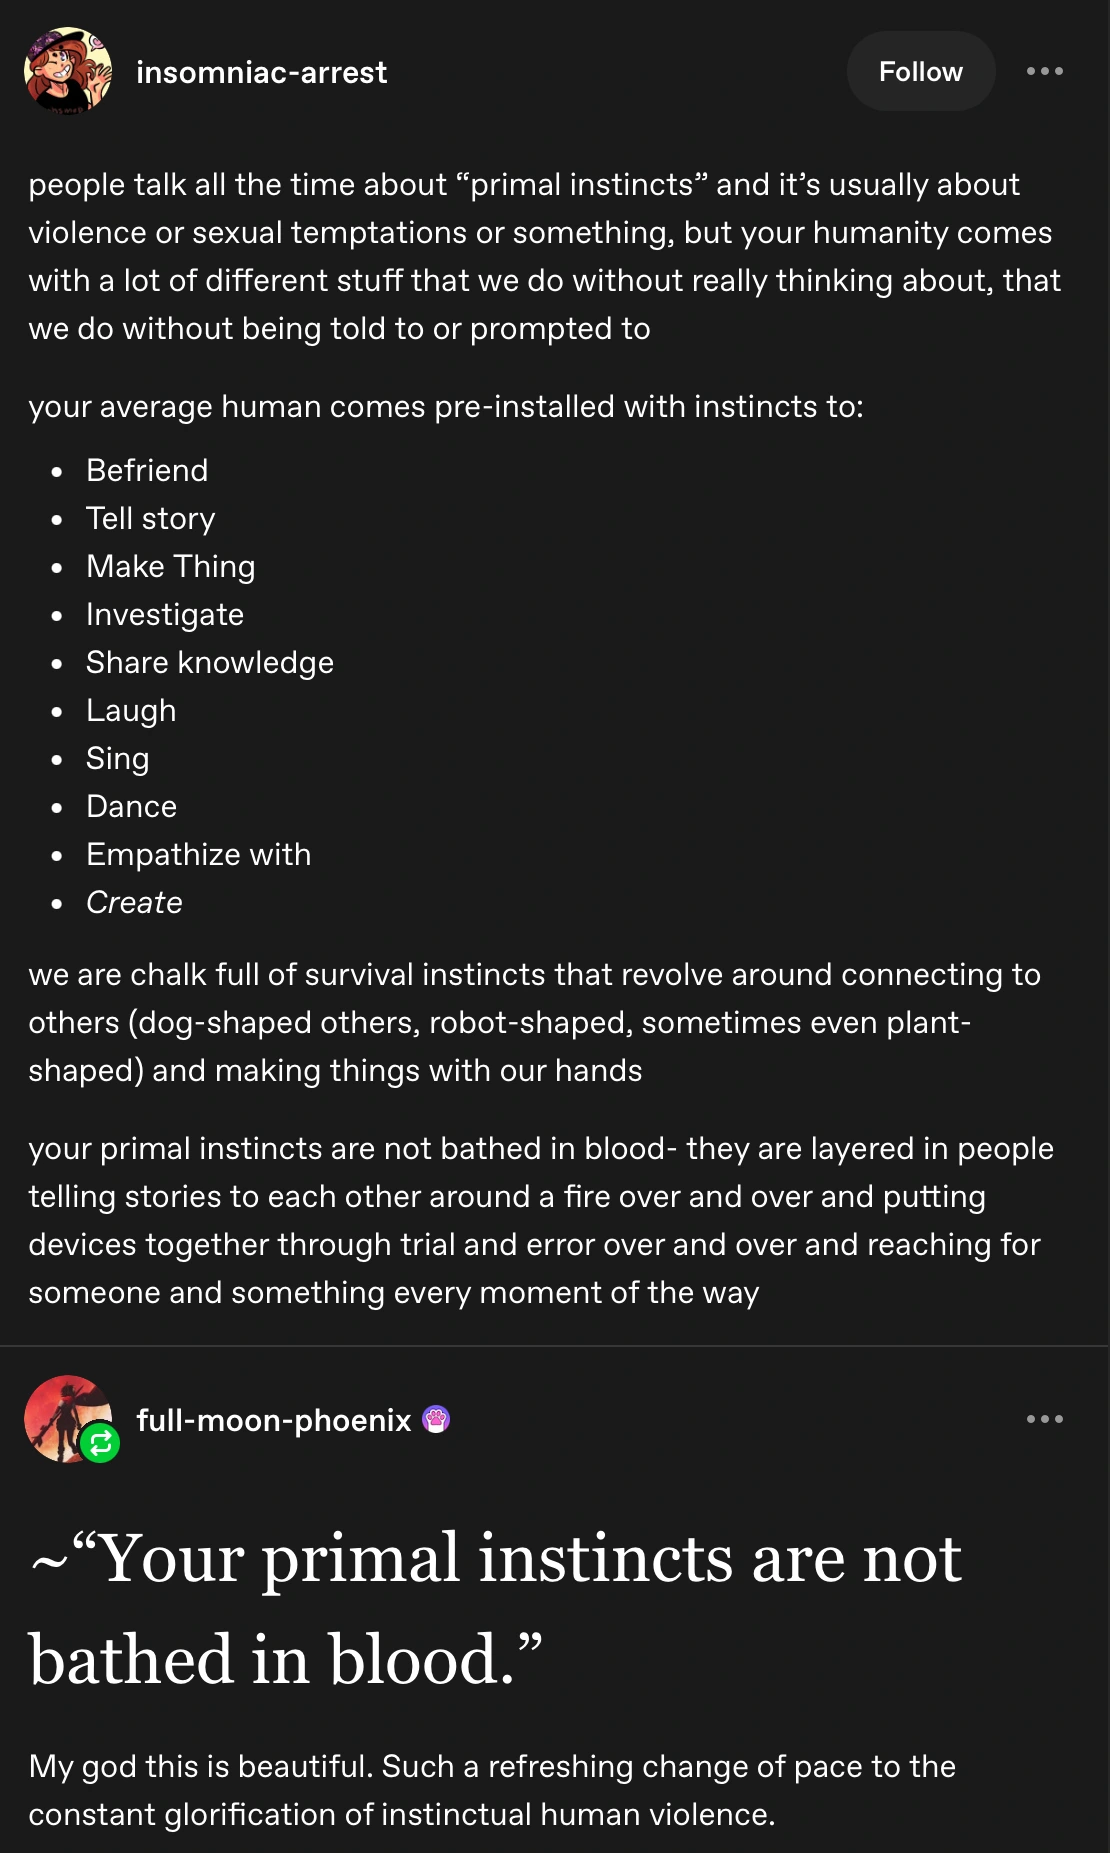Click the "Make Thing" list item

click(x=170, y=566)
